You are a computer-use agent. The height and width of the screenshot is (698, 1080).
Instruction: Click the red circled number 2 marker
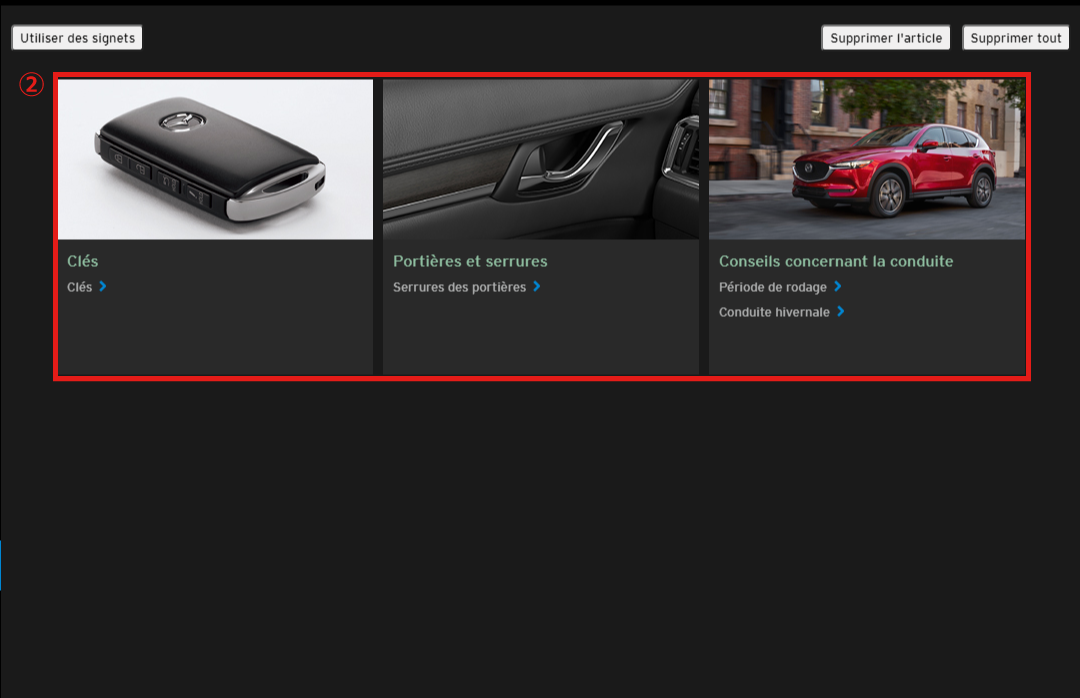pyautogui.click(x=32, y=85)
